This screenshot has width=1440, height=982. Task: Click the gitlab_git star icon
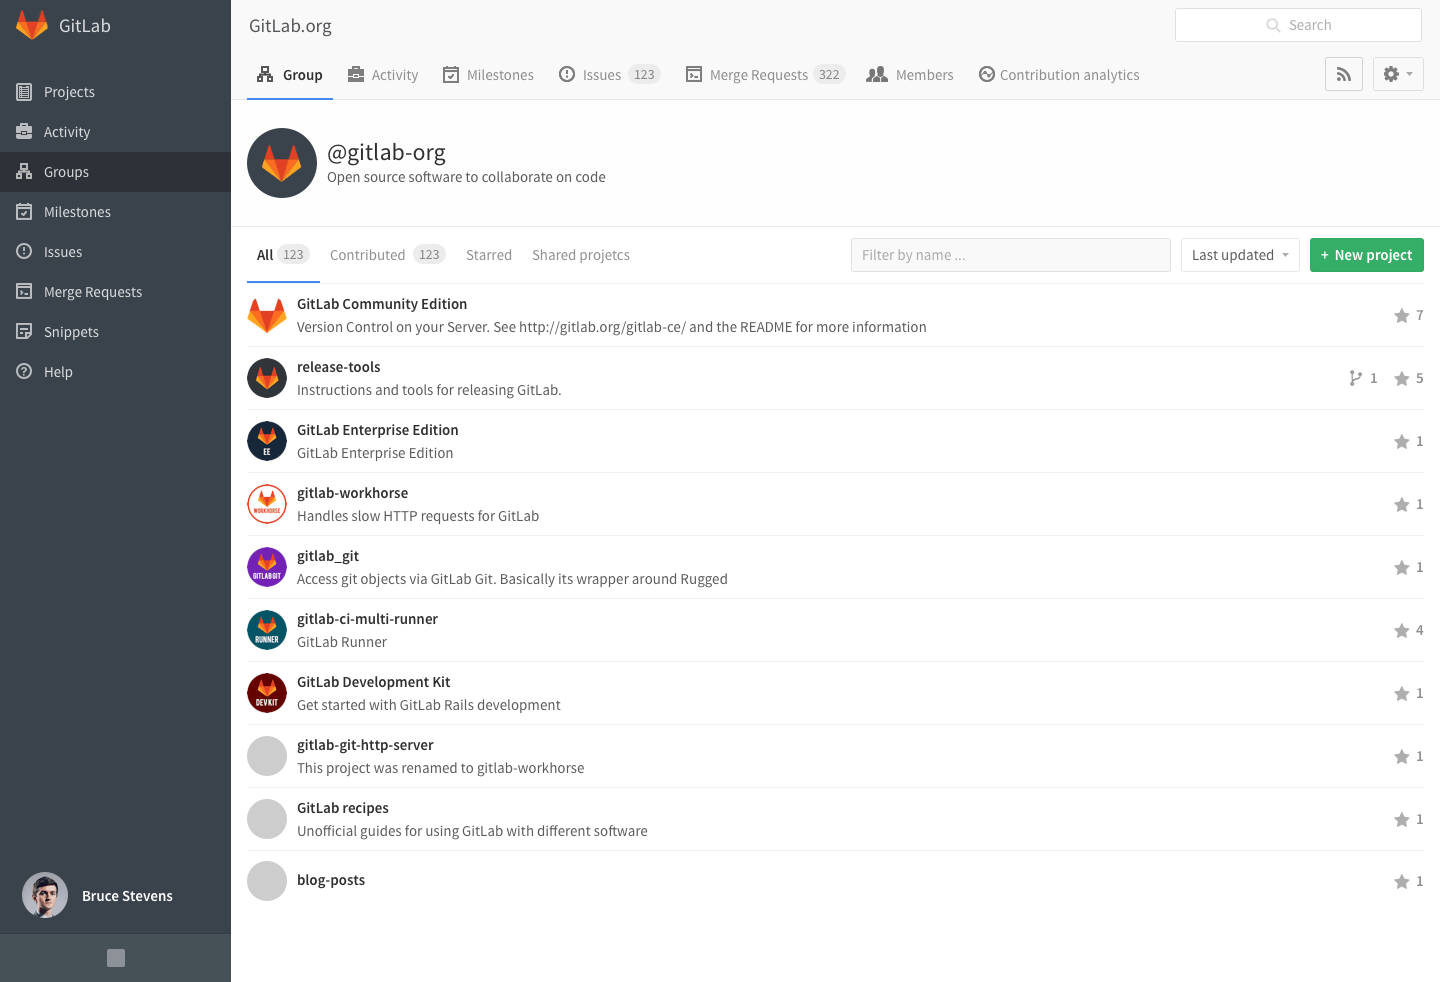click(x=1402, y=568)
